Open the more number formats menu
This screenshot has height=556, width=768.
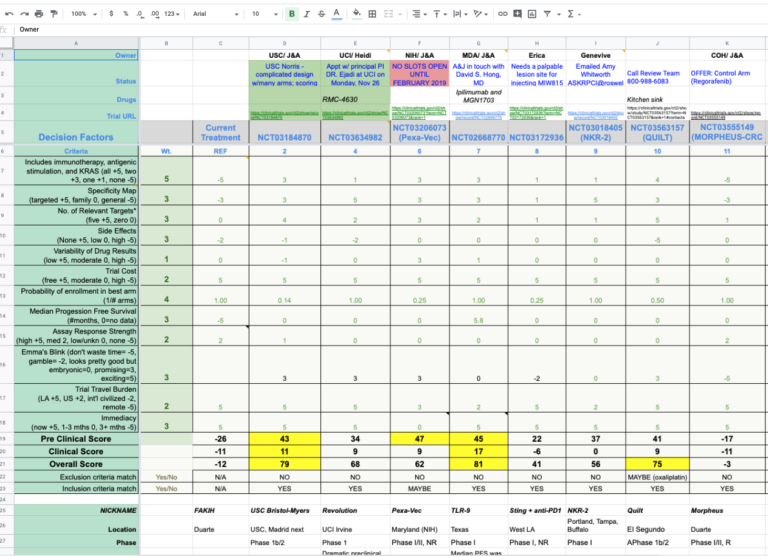pyautogui.click(x=173, y=14)
